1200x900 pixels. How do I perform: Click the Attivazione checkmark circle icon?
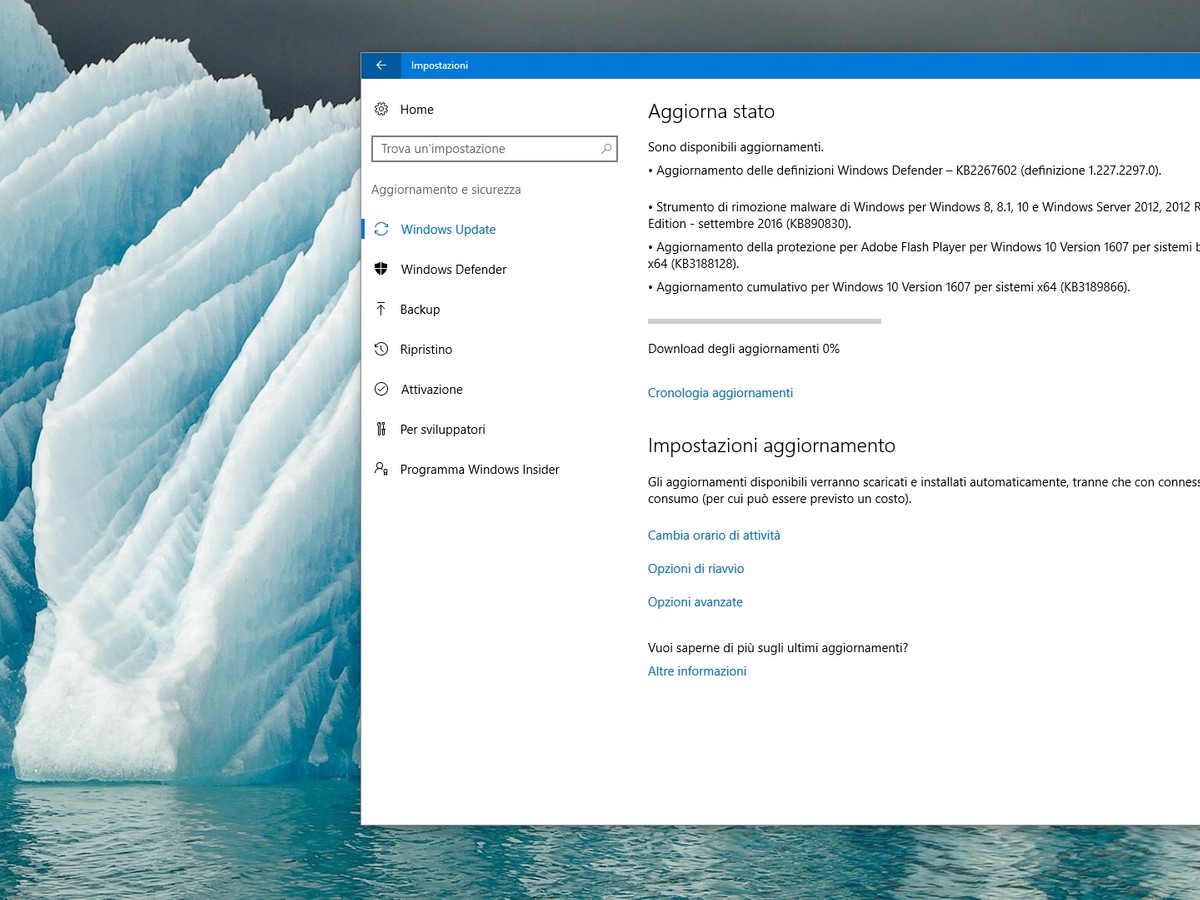click(x=381, y=389)
